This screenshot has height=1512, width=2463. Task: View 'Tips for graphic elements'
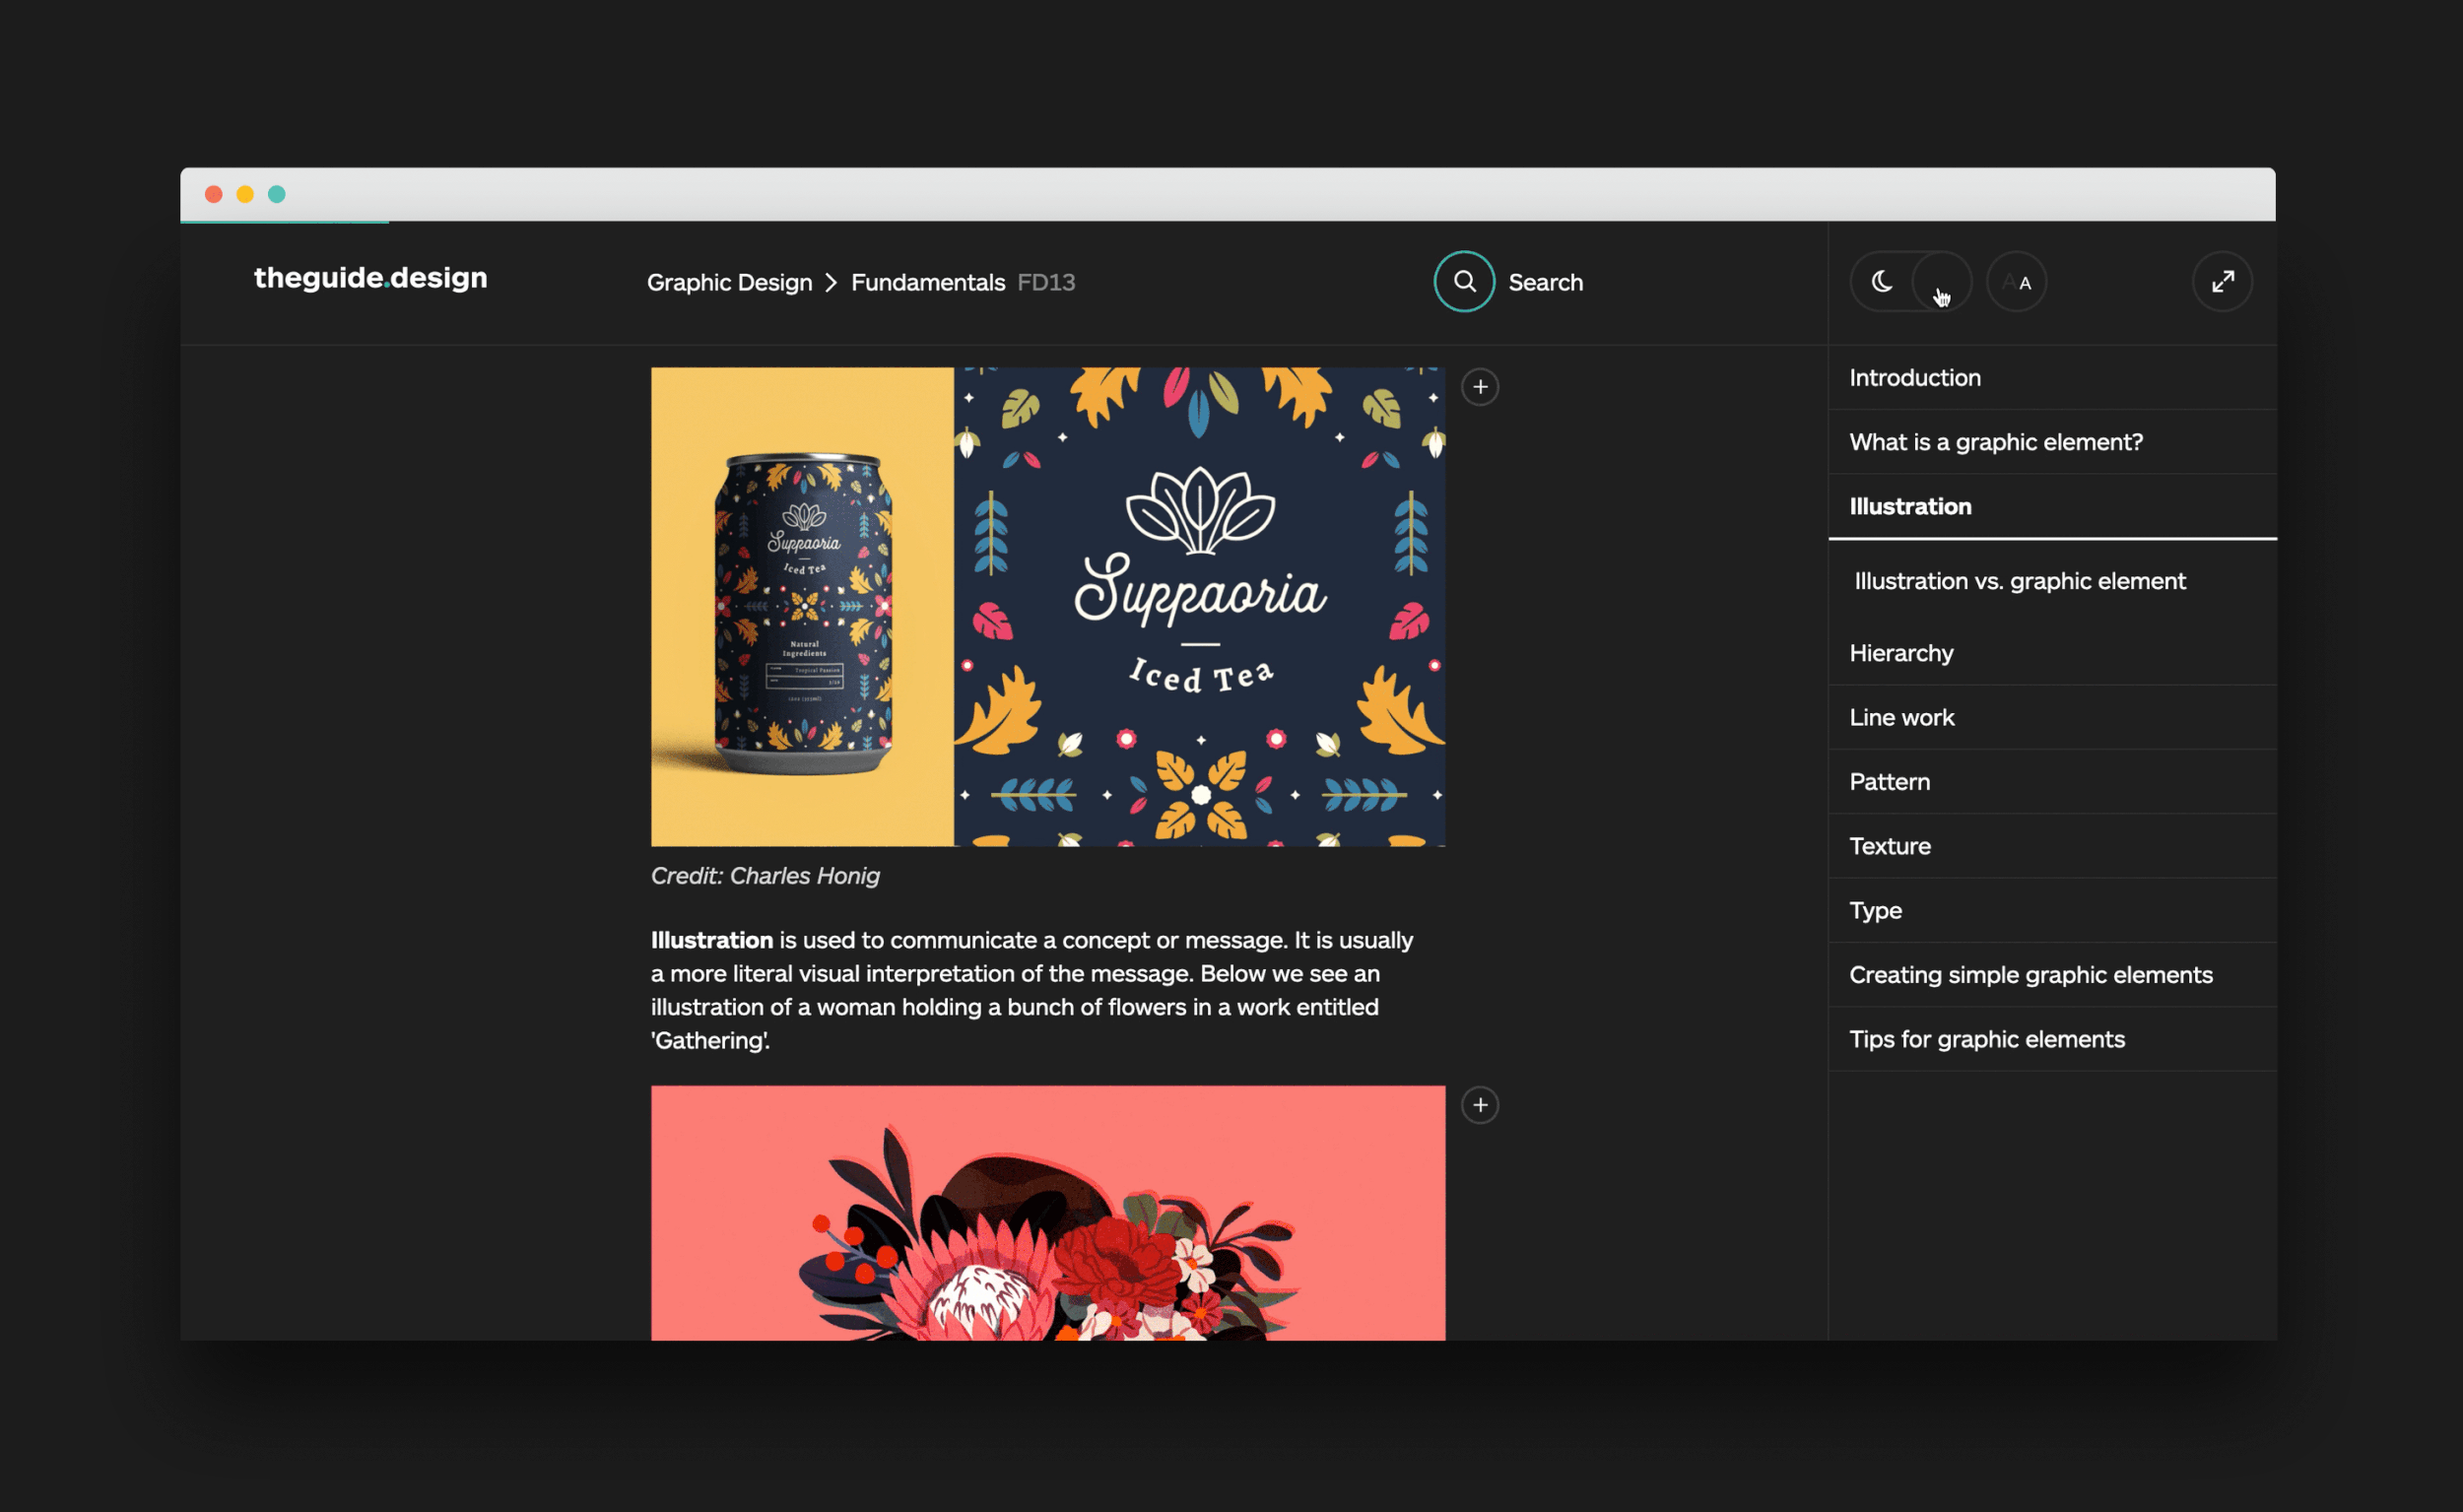[1987, 1039]
